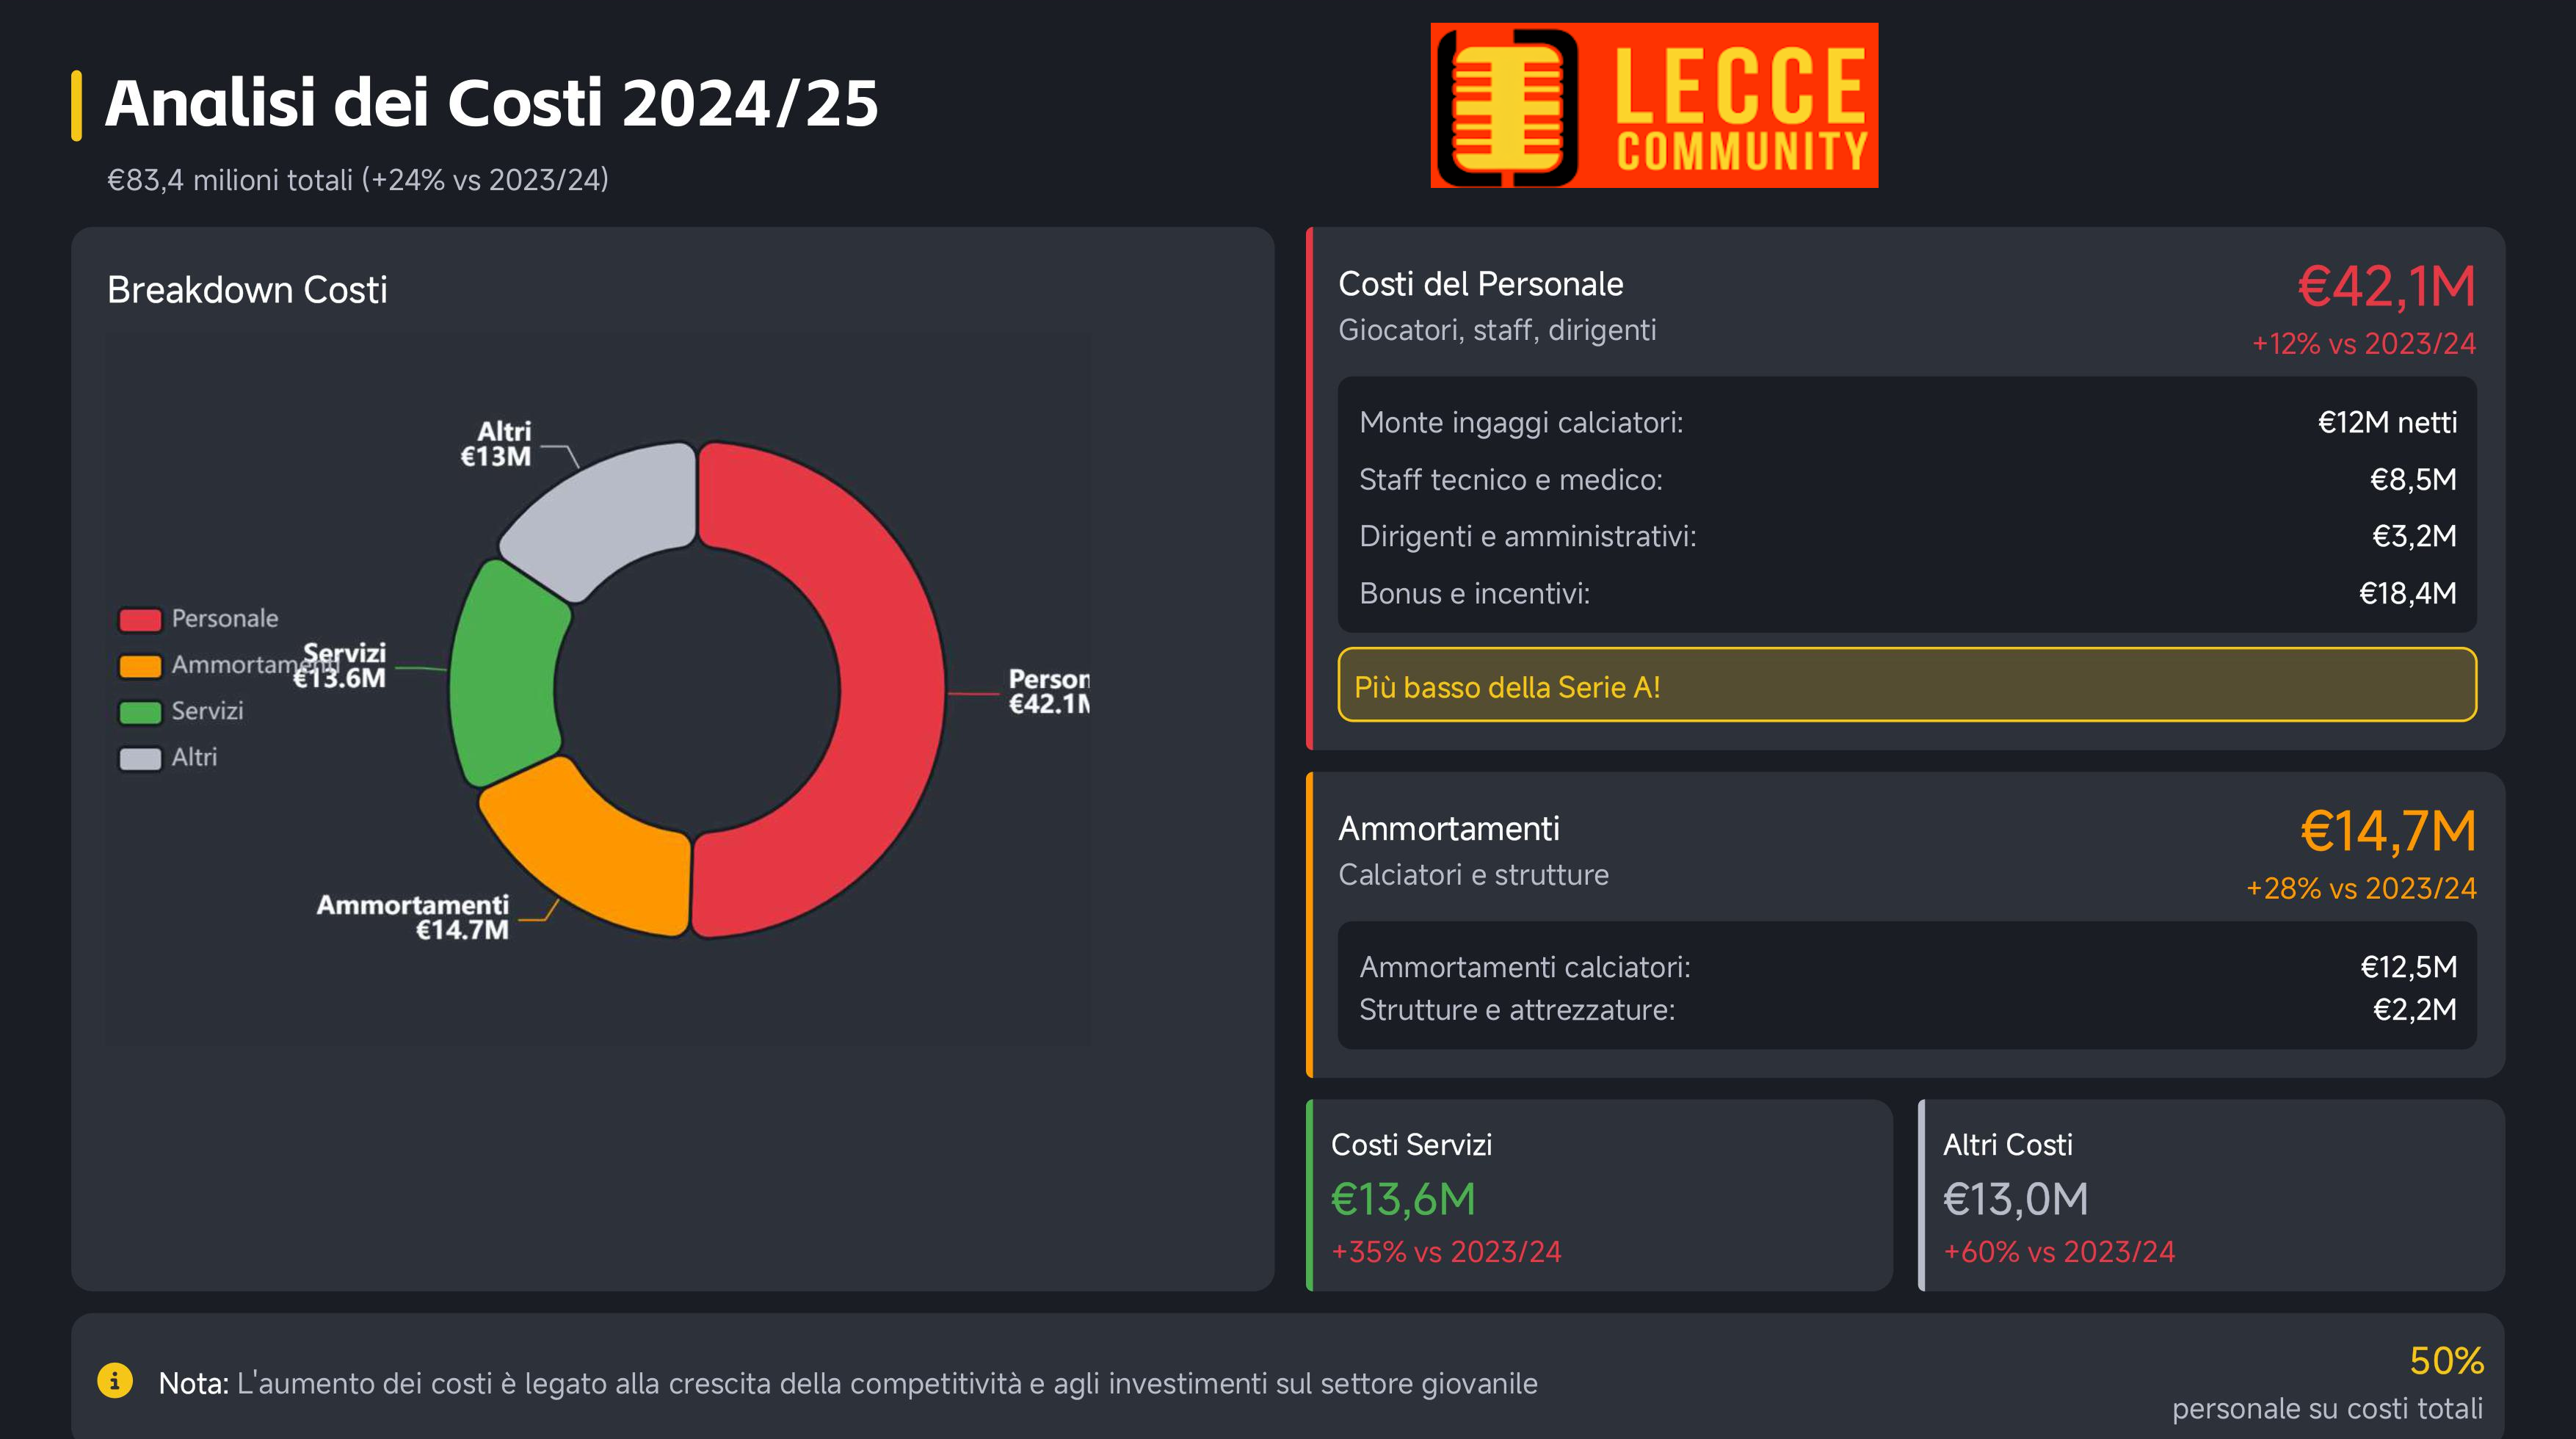Click the Altri Costi €13,0M card

click(x=2211, y=1195)
